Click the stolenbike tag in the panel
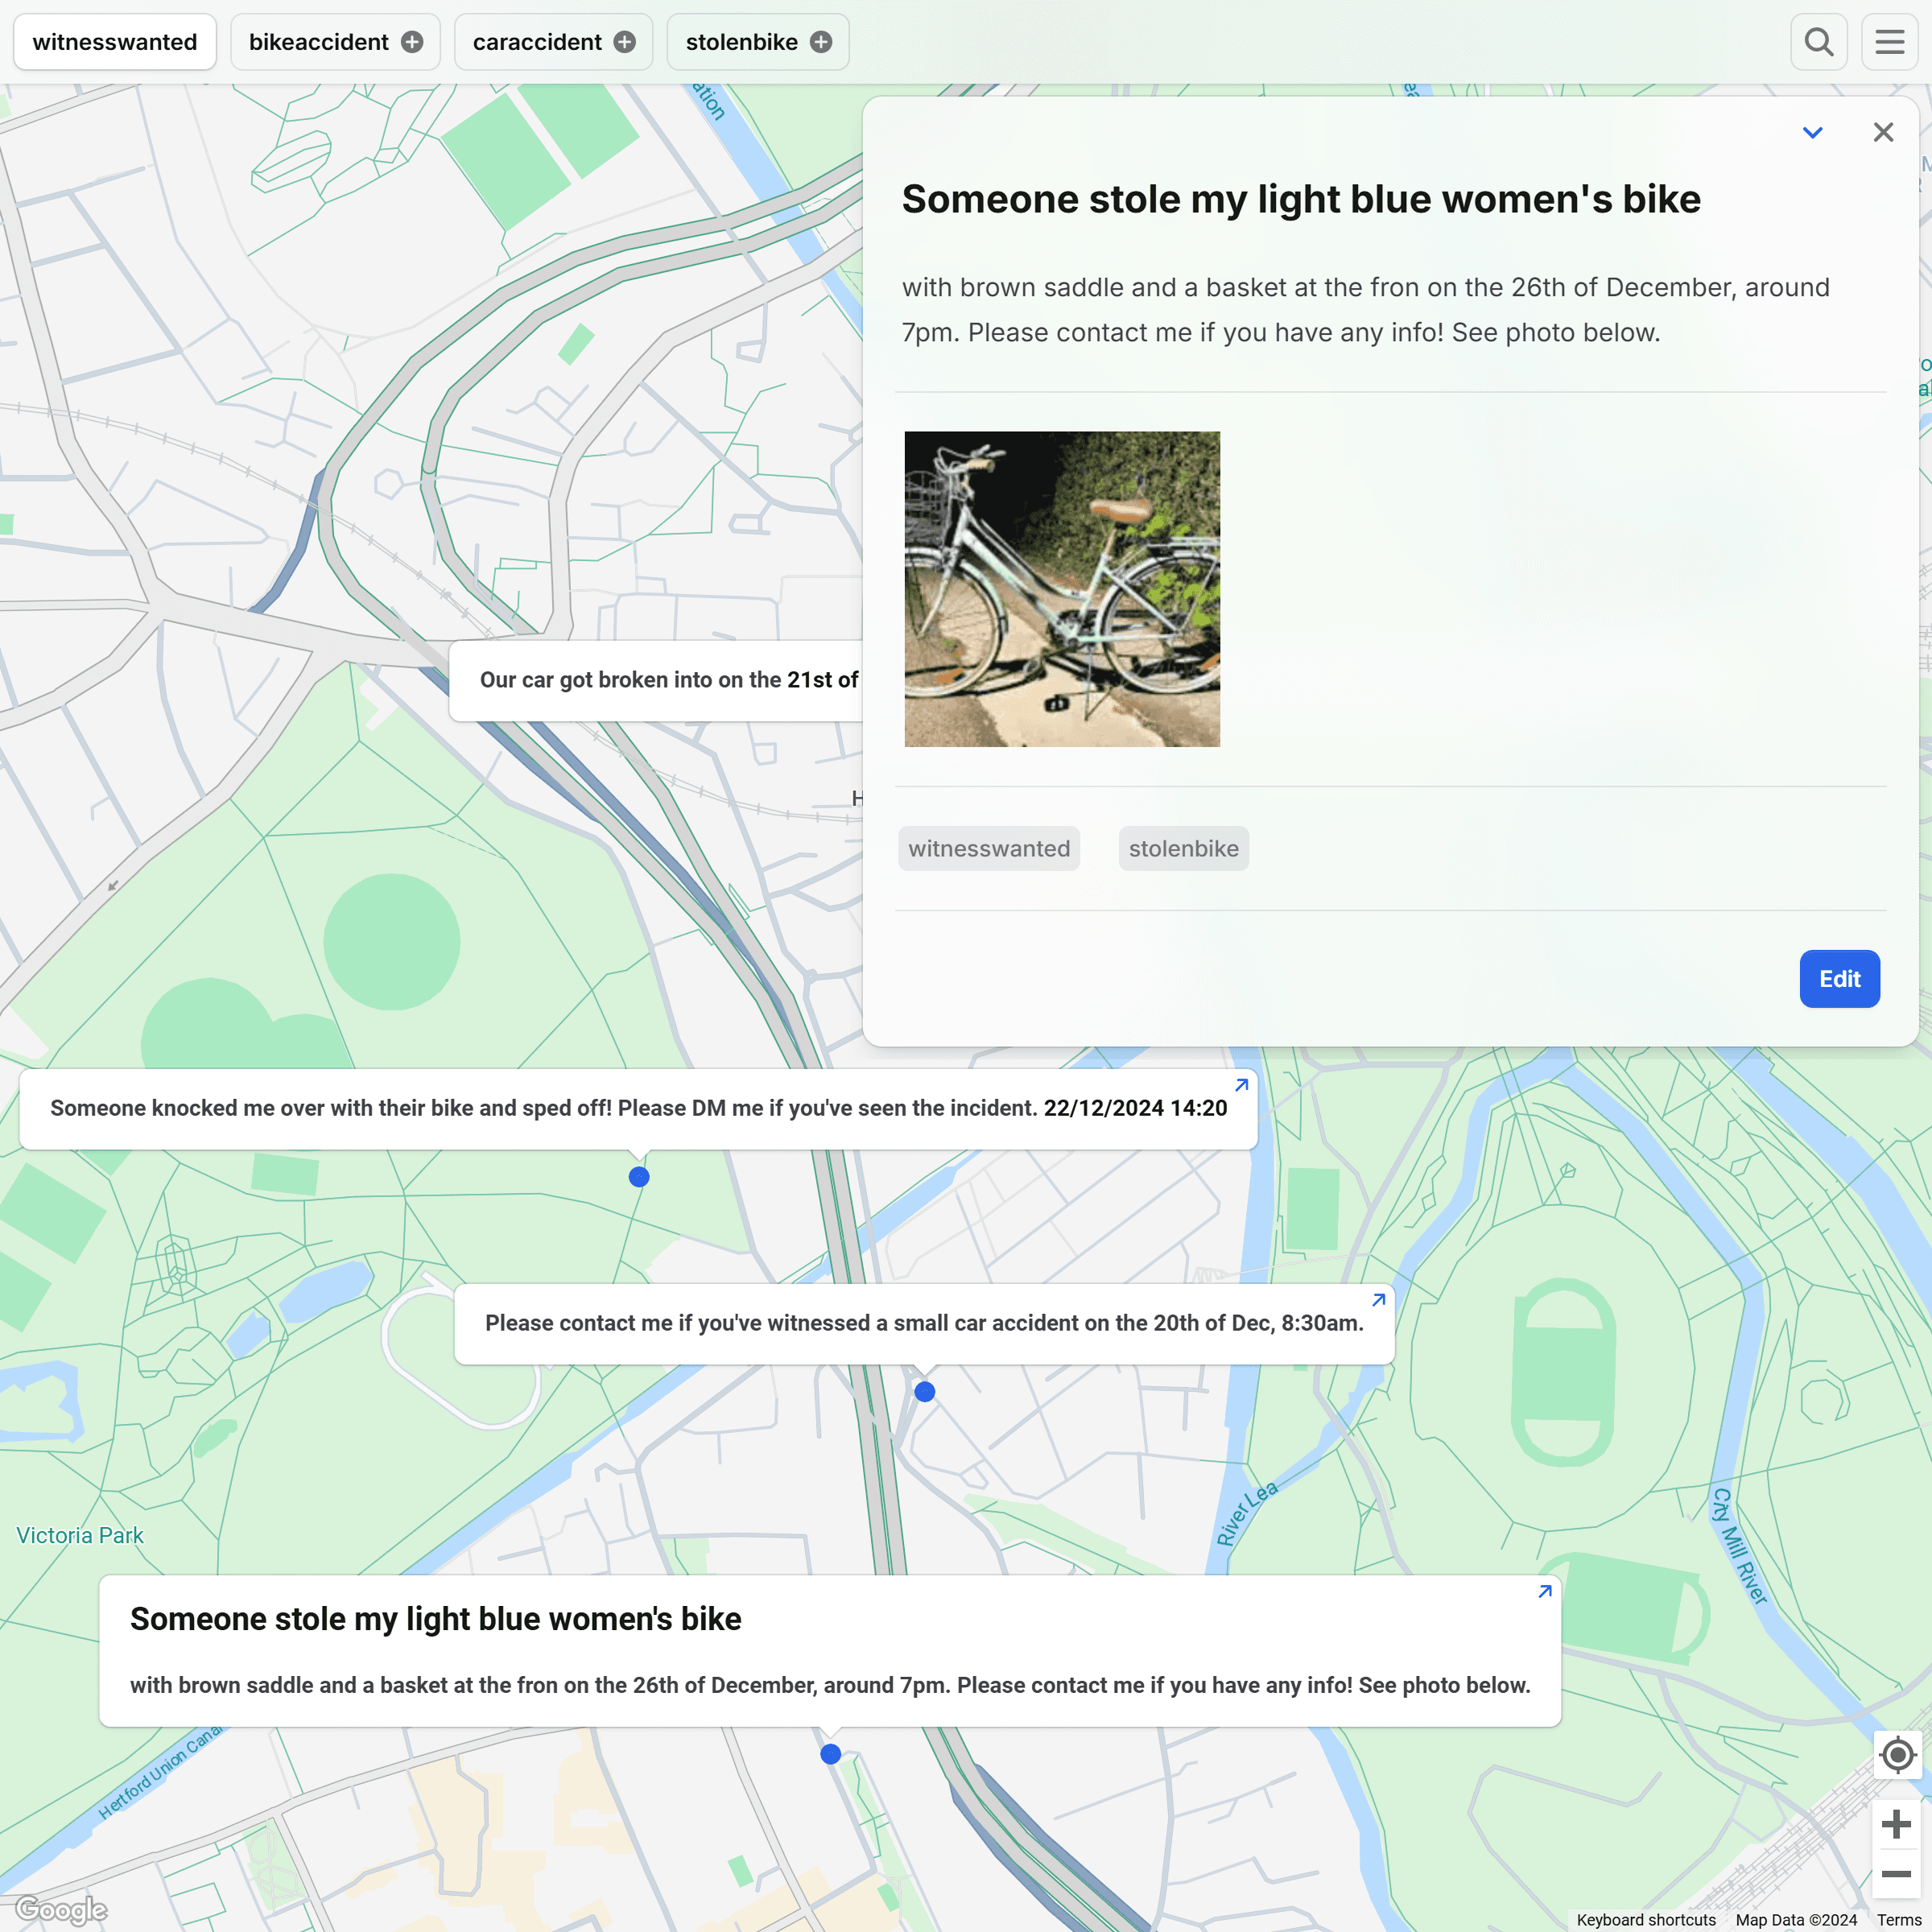Screen dimensions: 1932x1932 point(1183,848)
